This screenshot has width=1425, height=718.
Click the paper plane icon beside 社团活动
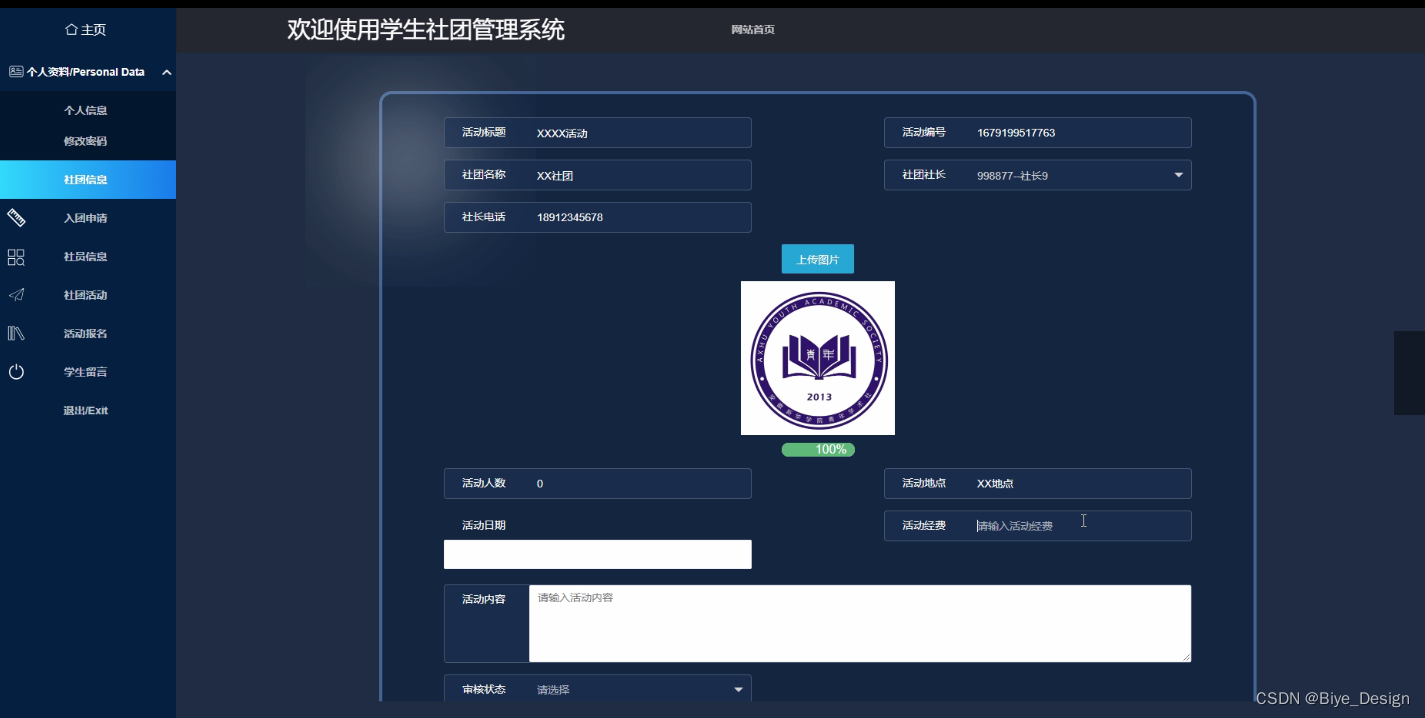[16, 295]
